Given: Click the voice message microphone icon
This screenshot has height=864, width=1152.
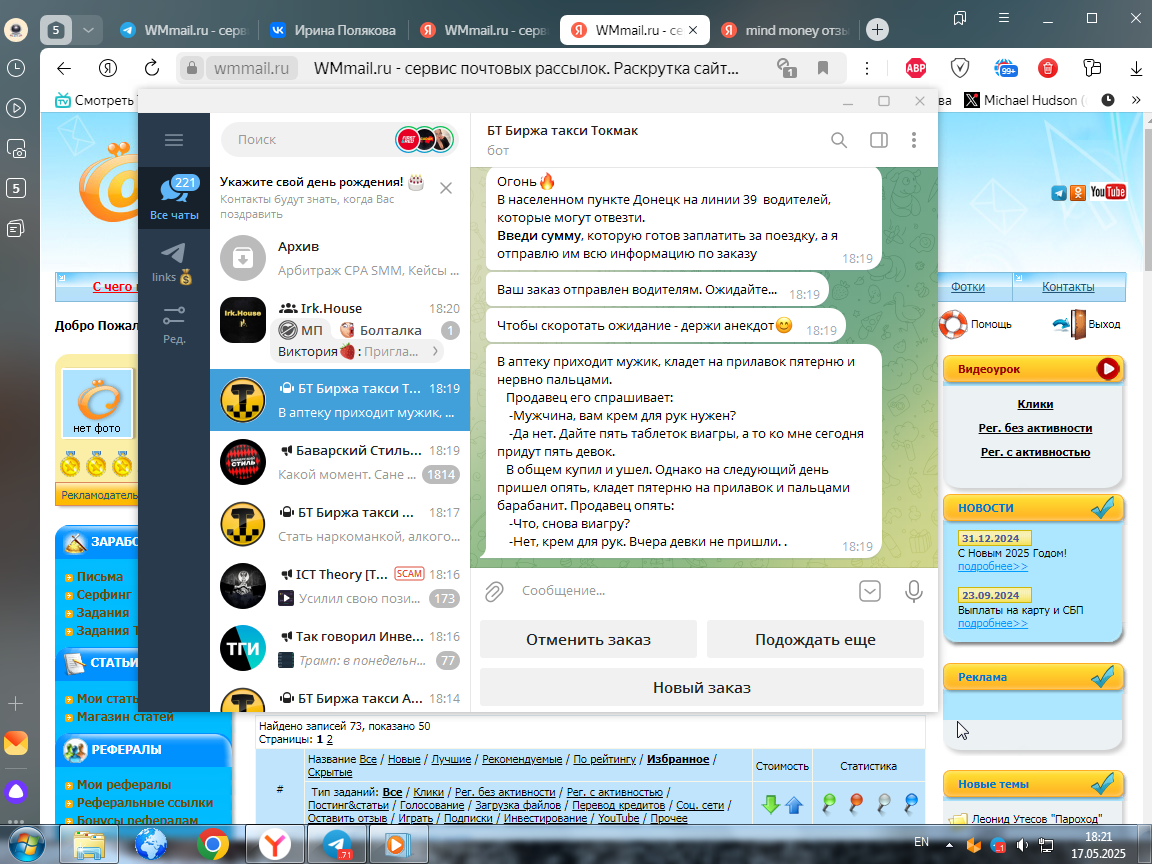Looking at the screenshot, I should [913, 591].
